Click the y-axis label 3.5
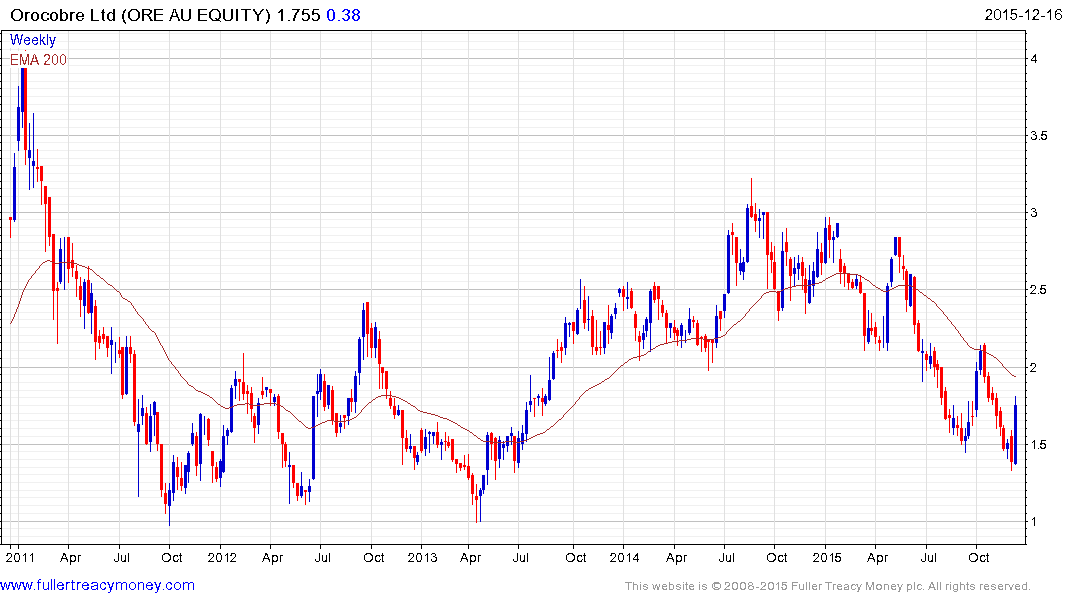This screenshot has width=1075, height=600. coord(1039,136)
